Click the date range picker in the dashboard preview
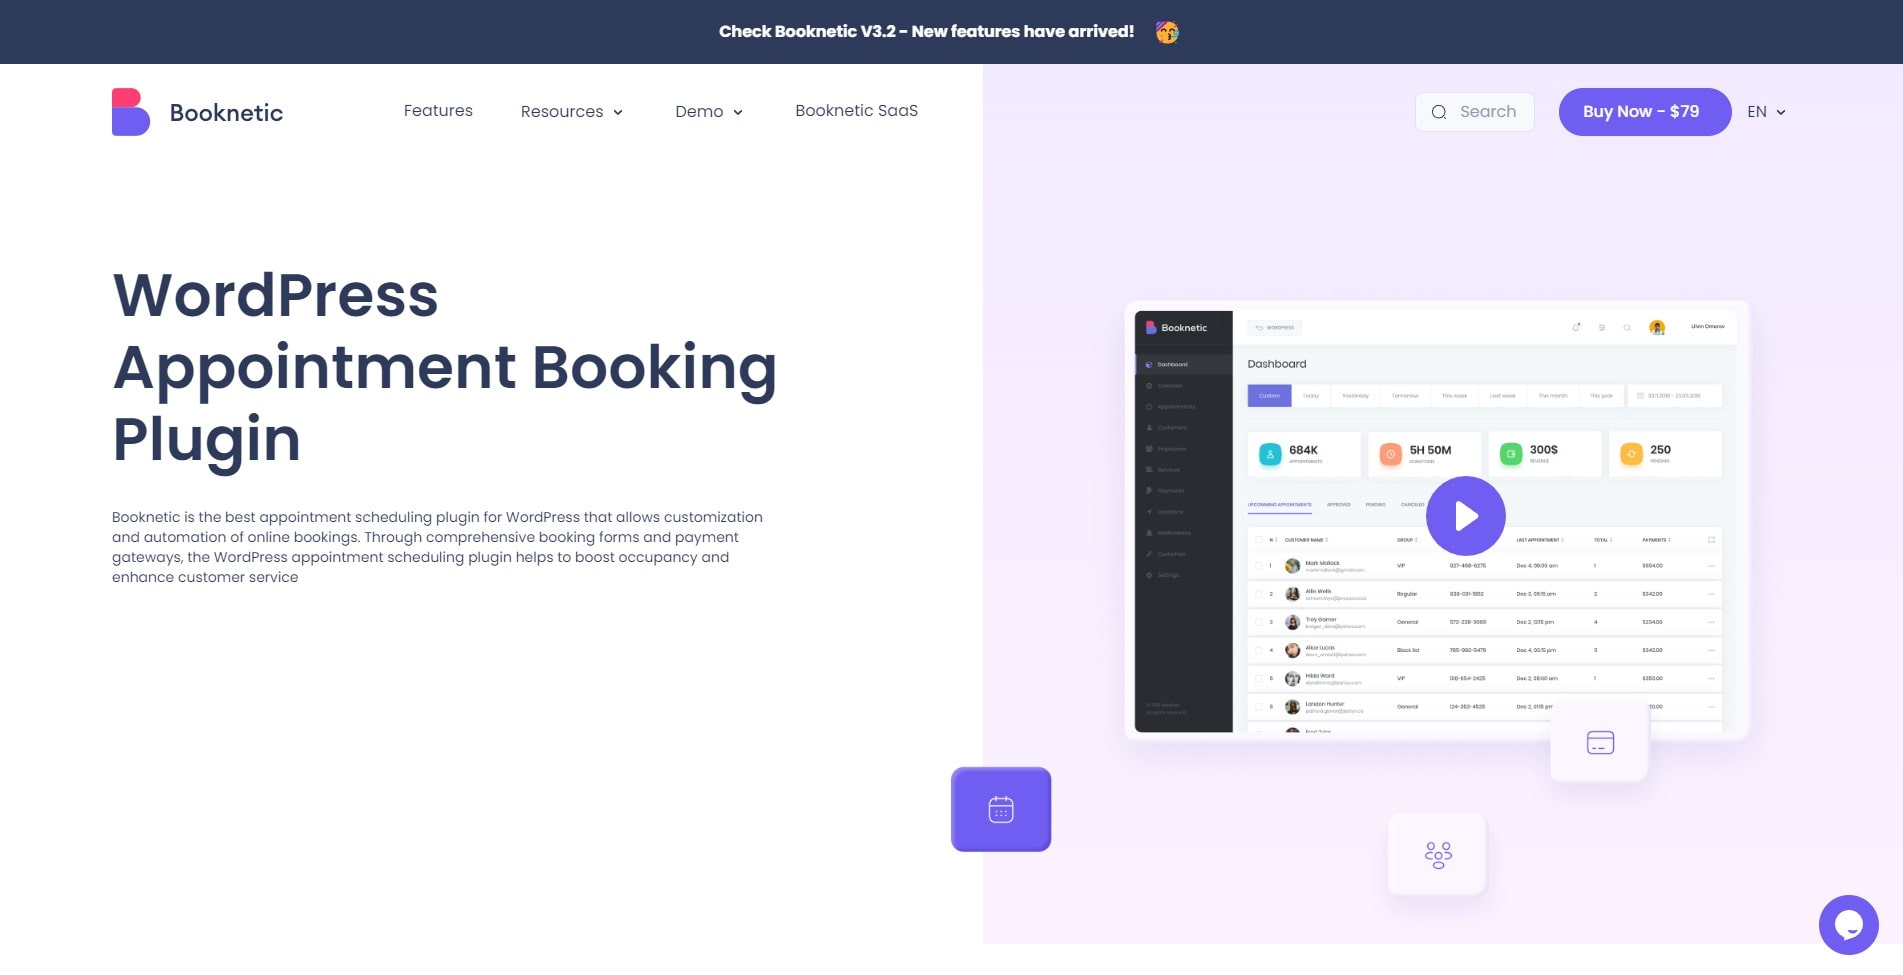This screenshot has width=1903, height=975. coord(1675,396)
